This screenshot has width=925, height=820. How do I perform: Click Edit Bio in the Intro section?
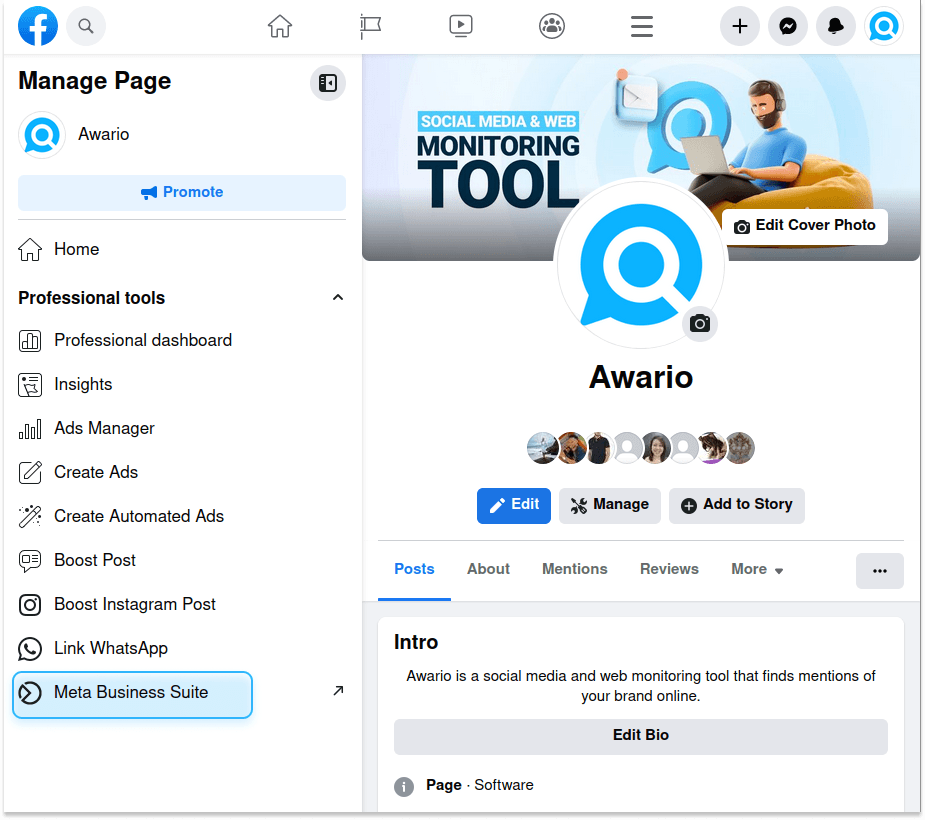pos(640,737)
